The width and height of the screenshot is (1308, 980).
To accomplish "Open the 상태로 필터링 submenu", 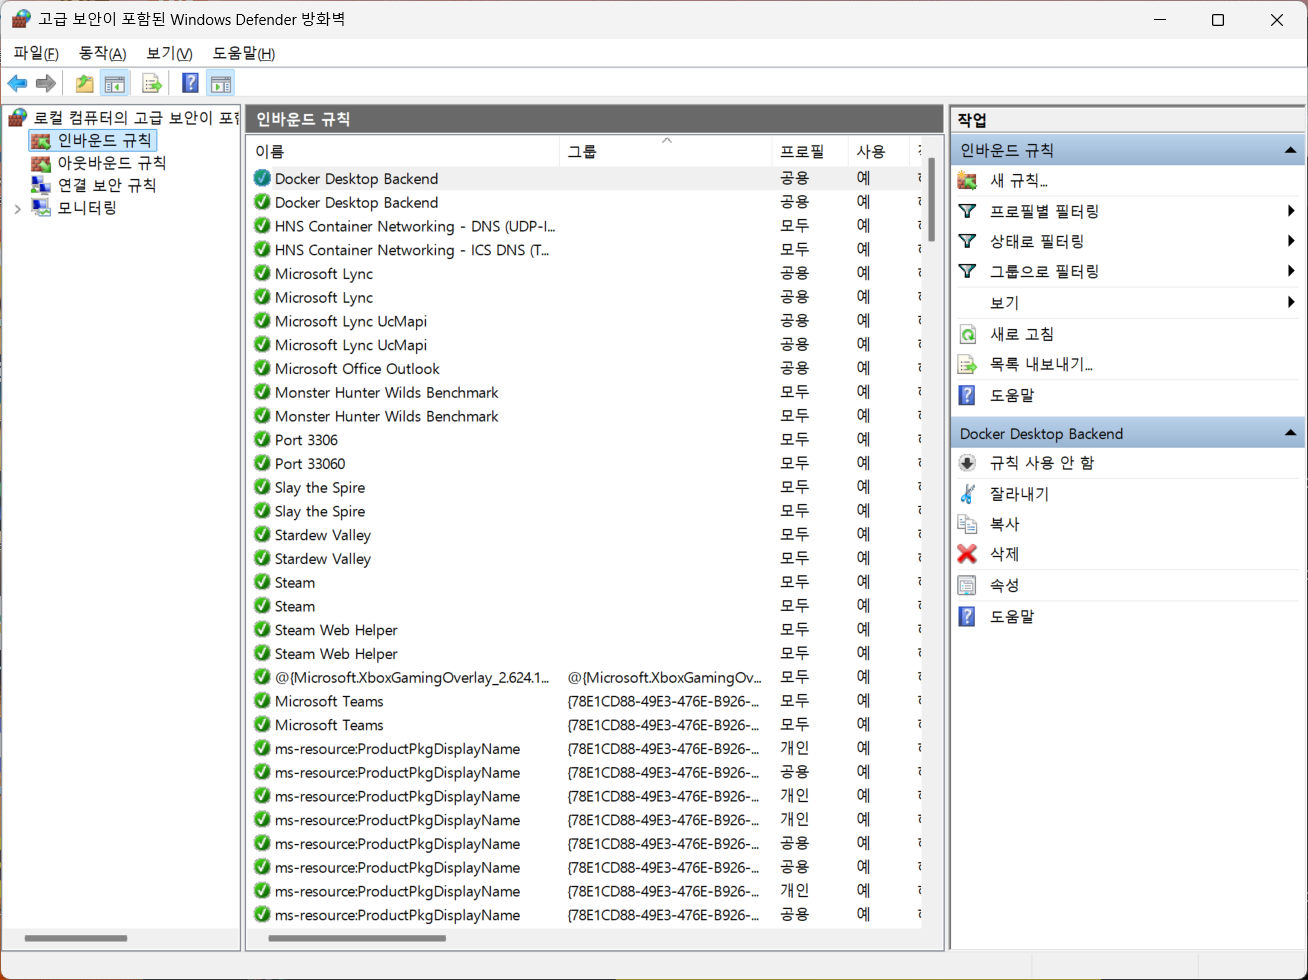I will click(1127, 241).
